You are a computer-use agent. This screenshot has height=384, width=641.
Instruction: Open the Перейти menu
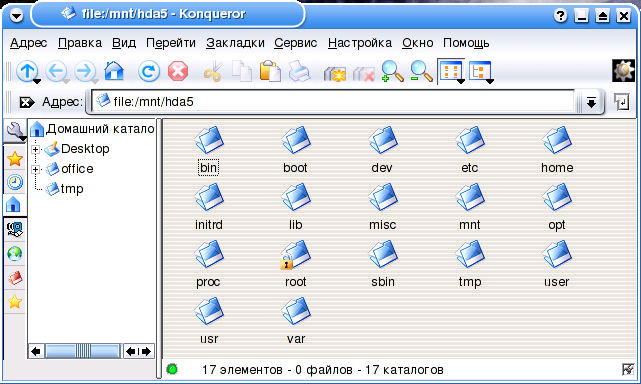(171, 43)
